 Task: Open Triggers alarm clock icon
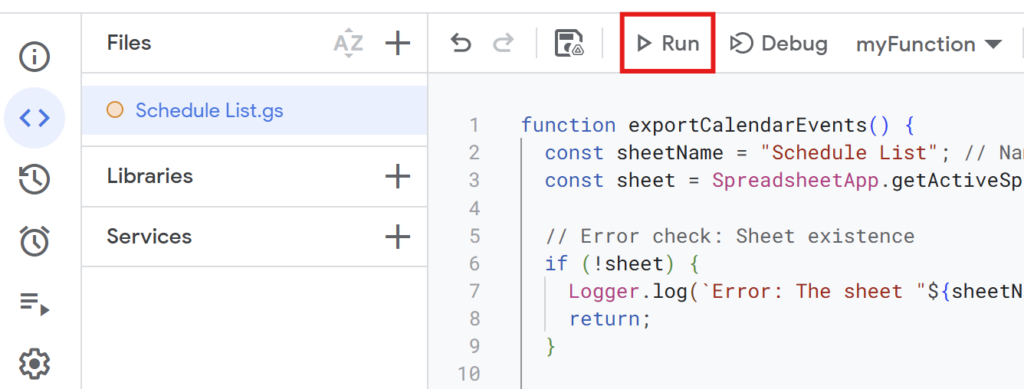(35, 240)
